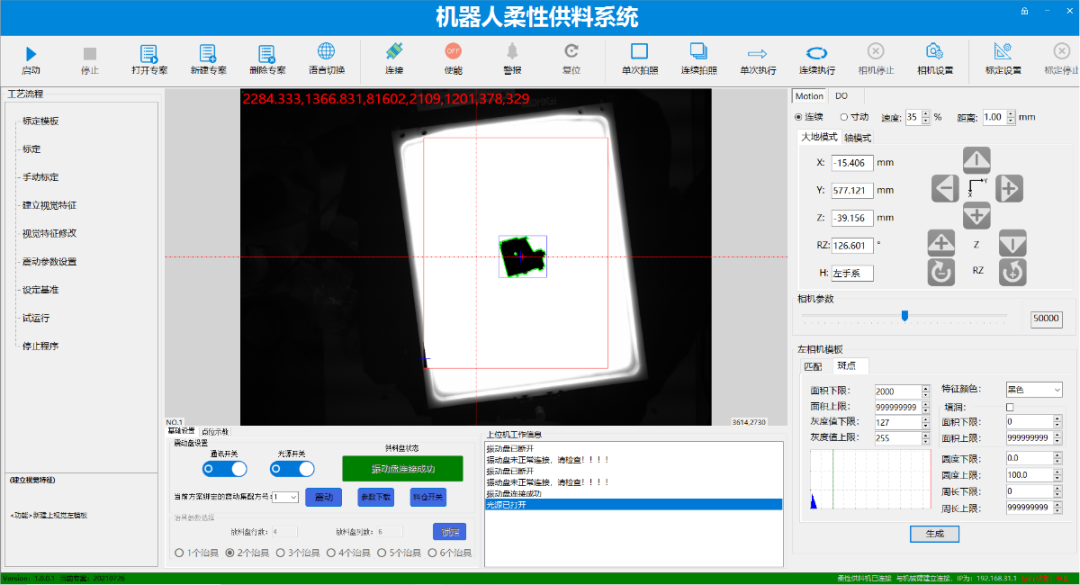Adjust the 相机参数 exposure slider handle
The width and height of the screenshot is (1080, 585).
(905, 316)
